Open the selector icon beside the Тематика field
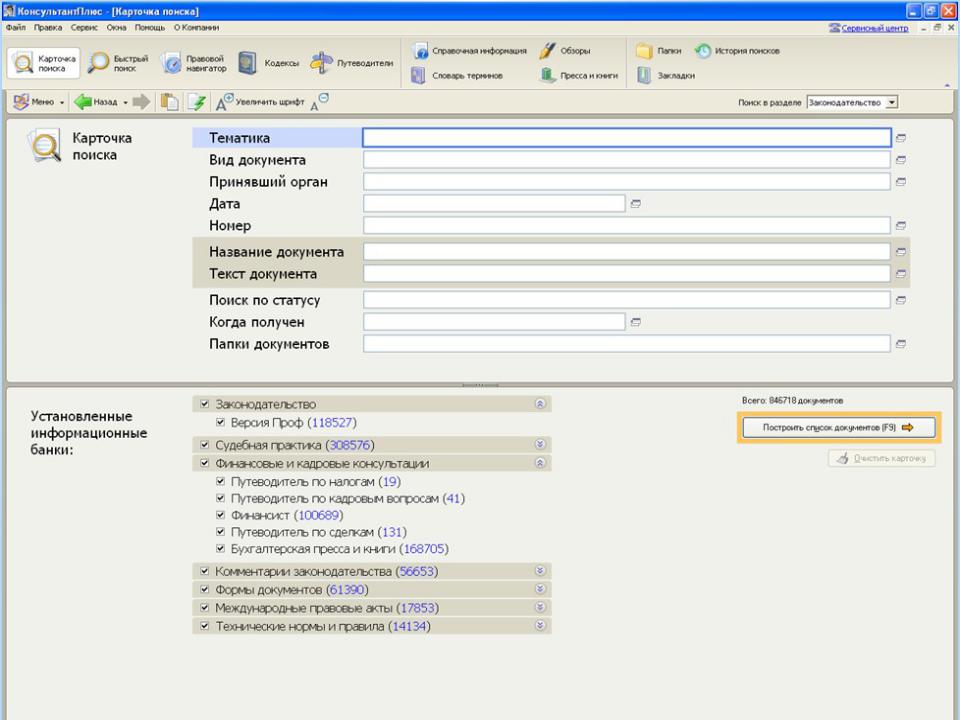Image resolution: width=960 pixels, height=720 pixels. click(901, 138)
